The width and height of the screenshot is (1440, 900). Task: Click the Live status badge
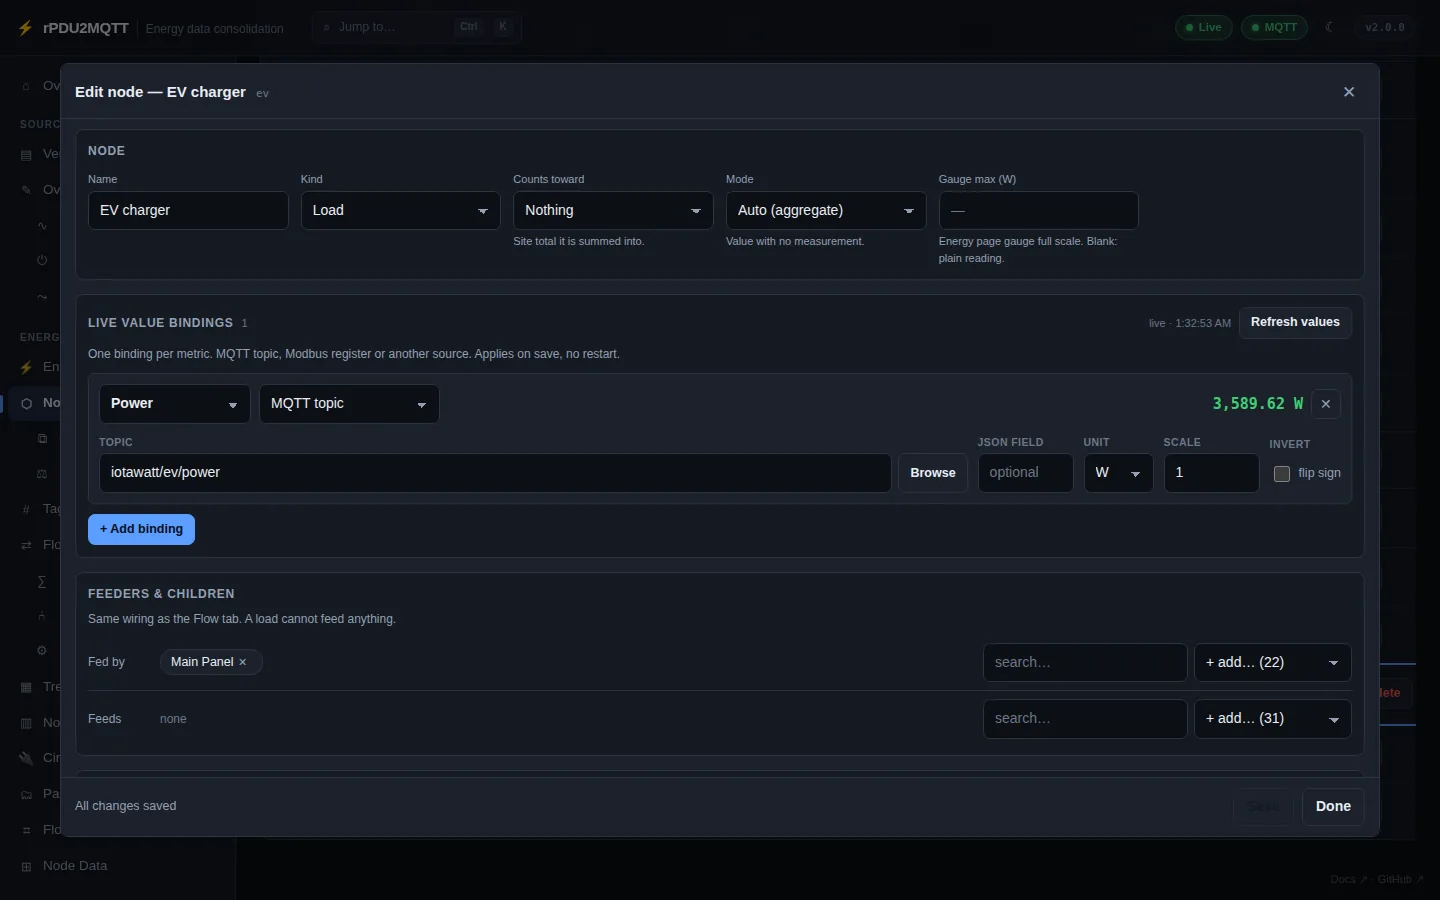tap(1204, 27)
